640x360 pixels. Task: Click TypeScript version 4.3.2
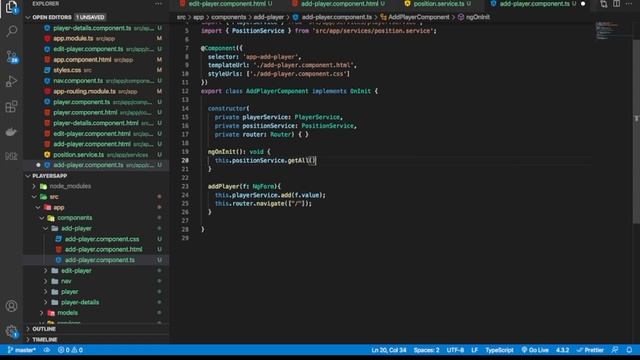coord(562,350)
